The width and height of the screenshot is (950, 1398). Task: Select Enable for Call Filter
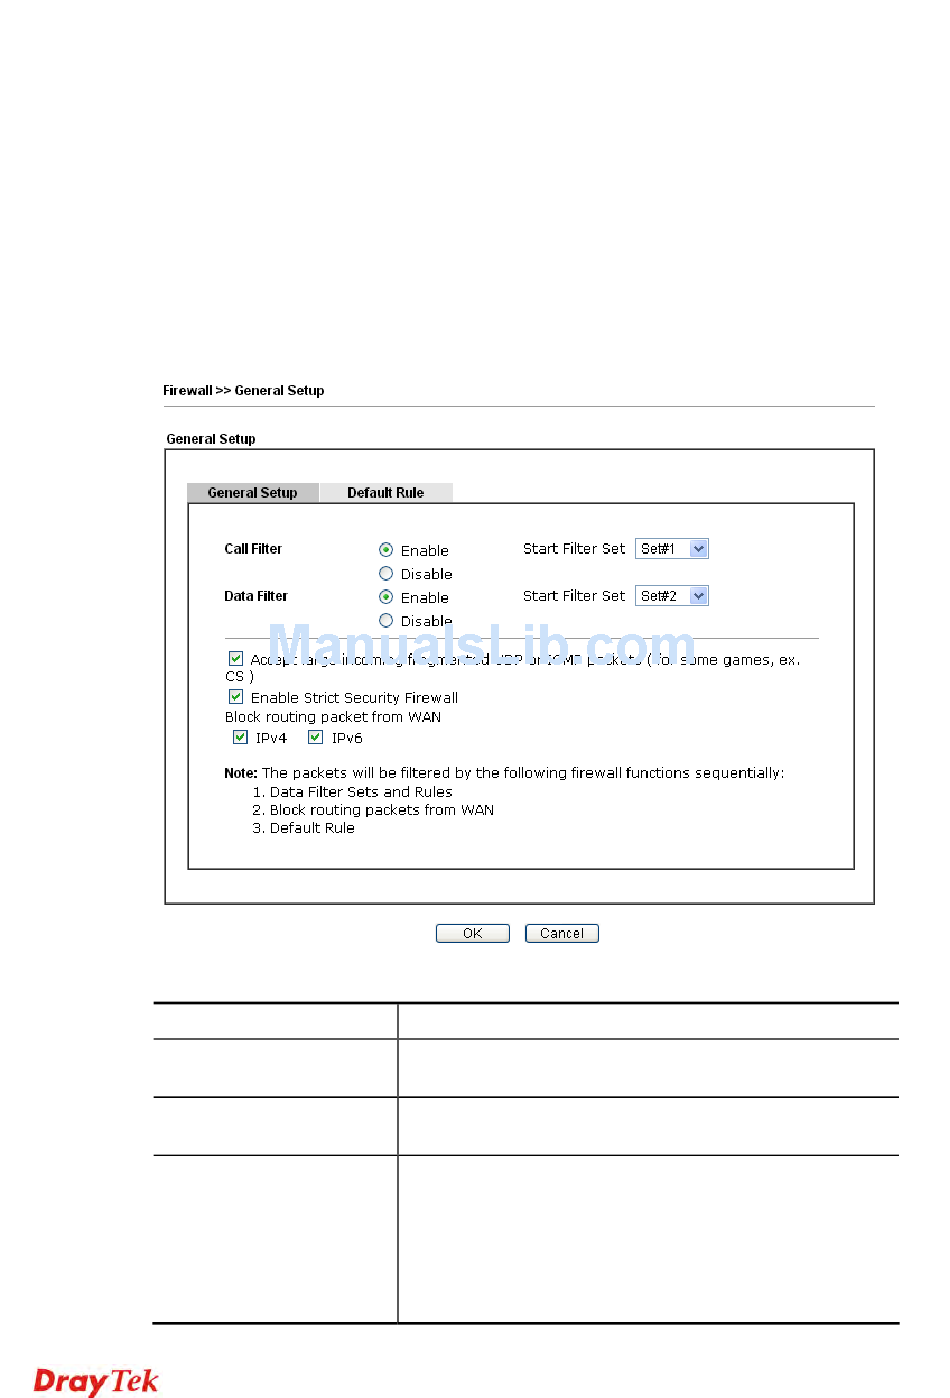386,550
